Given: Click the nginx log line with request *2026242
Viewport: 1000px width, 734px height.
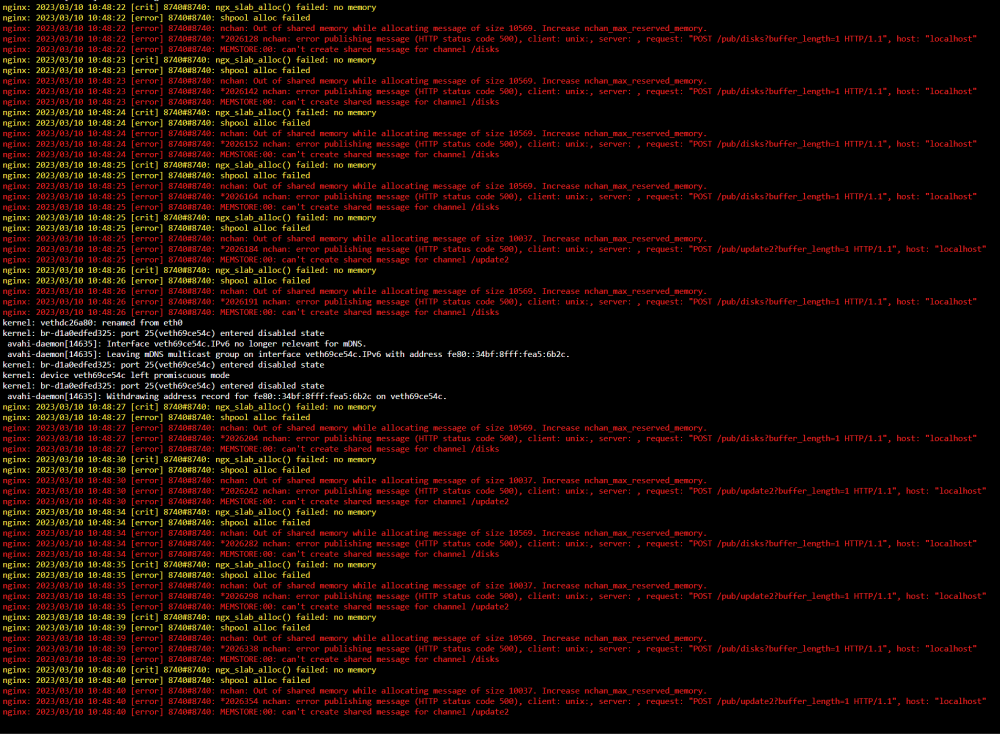Looking at the screenshot, I should pyautogui.click(x=494, y=491).
